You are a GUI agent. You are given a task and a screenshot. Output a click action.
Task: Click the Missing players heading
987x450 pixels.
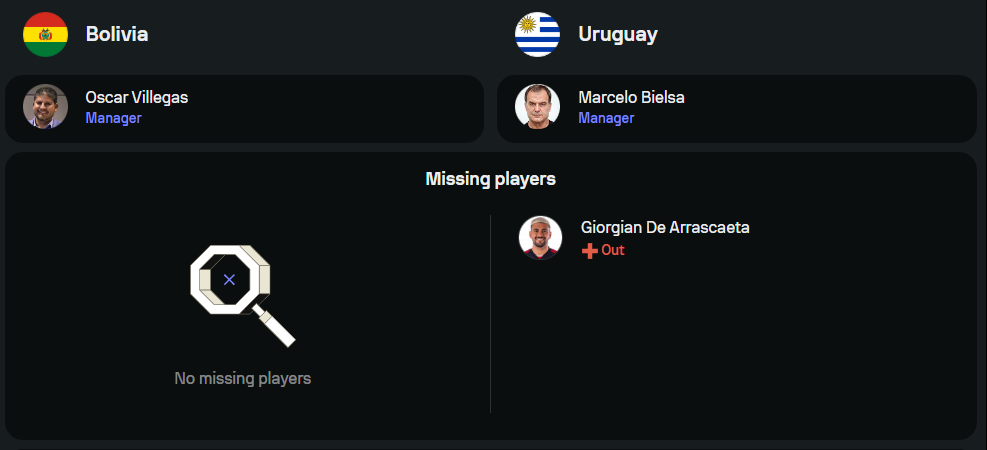491,179
